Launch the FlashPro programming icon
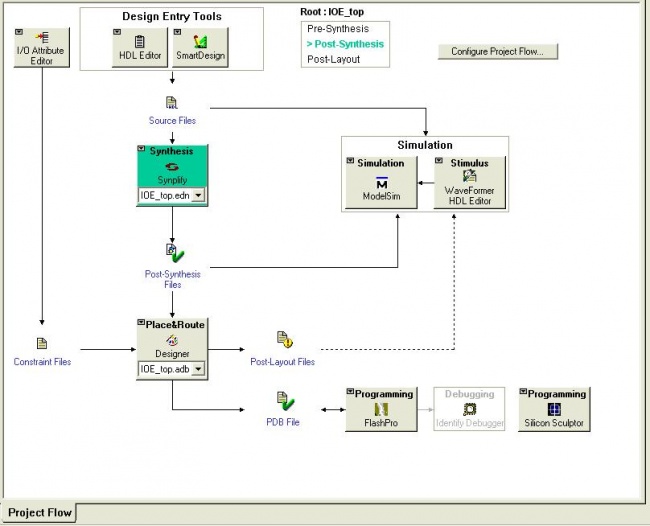The width and height of the screenshot is (650, 526). 381,410
